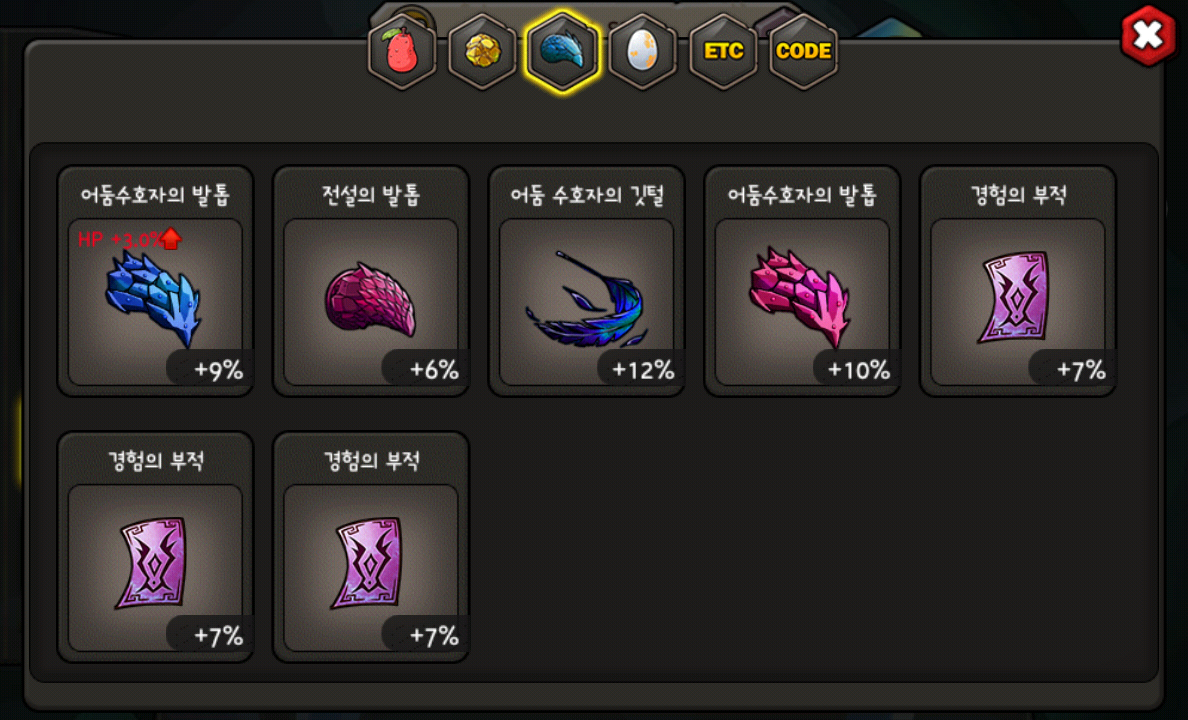The height and width of the screenshot is (720, 1188).
Task: Click the +9% badge on blue claw
Action: pyautogui.click(x=211, y=369)
